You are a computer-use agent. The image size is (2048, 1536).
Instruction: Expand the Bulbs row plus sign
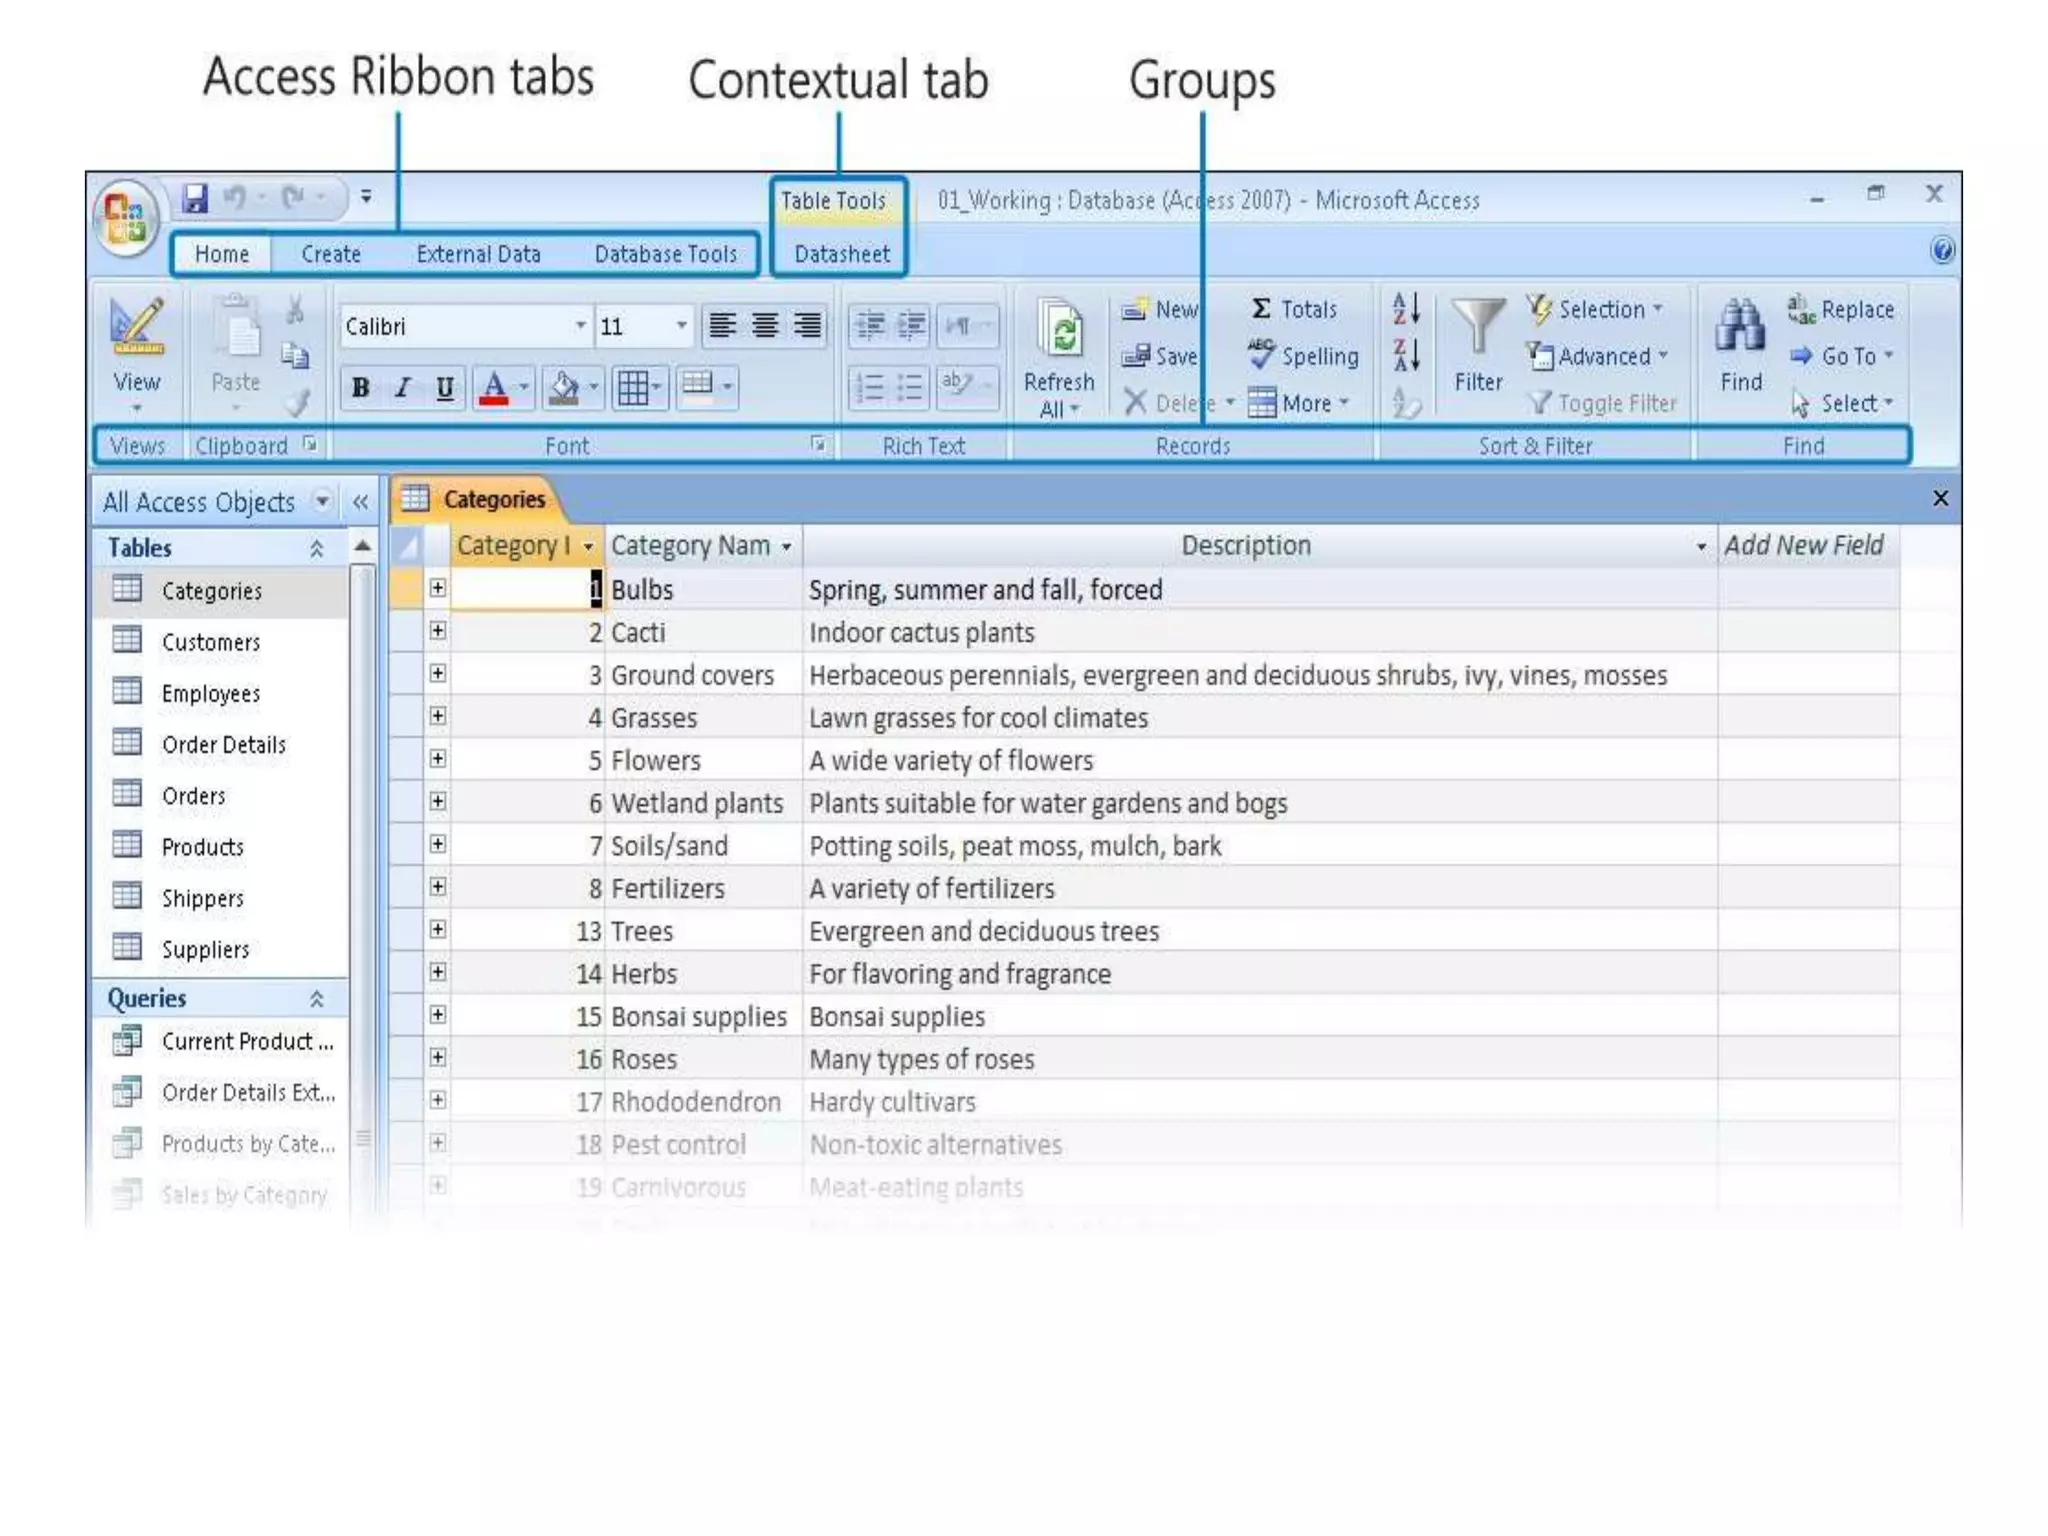tap(438, 588)
